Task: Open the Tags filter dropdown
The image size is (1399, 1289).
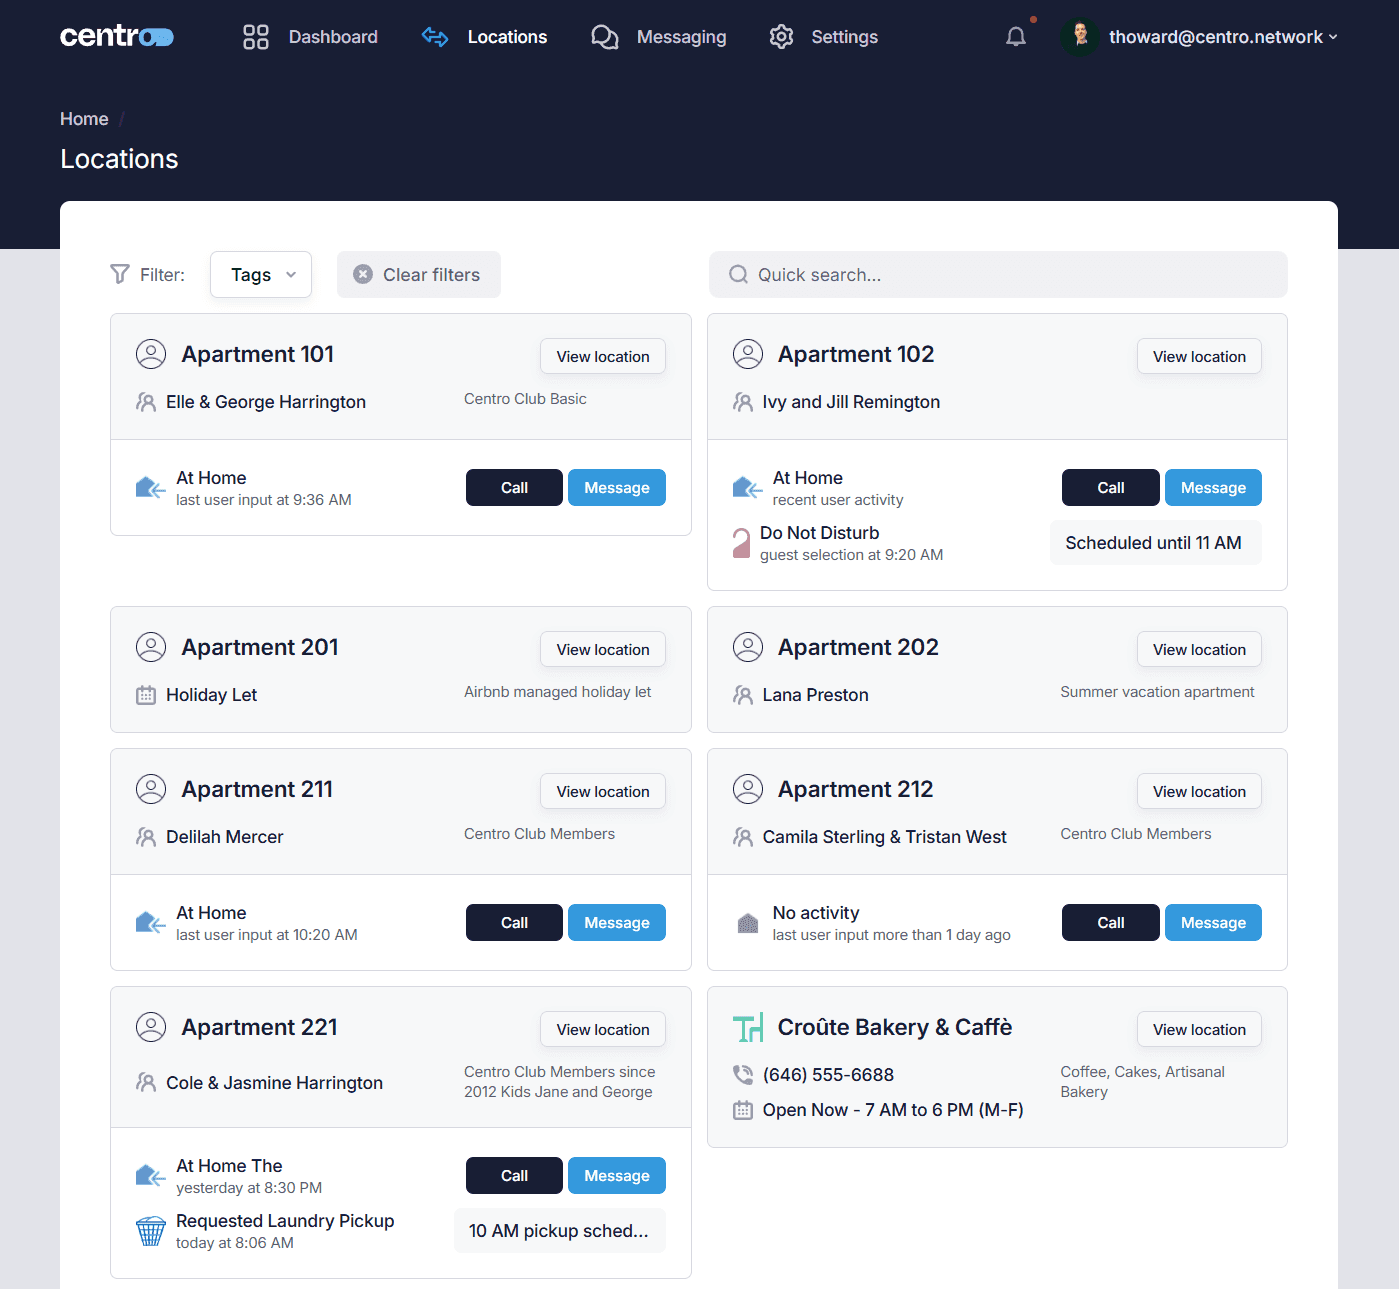Action: [x=261, y=275]
